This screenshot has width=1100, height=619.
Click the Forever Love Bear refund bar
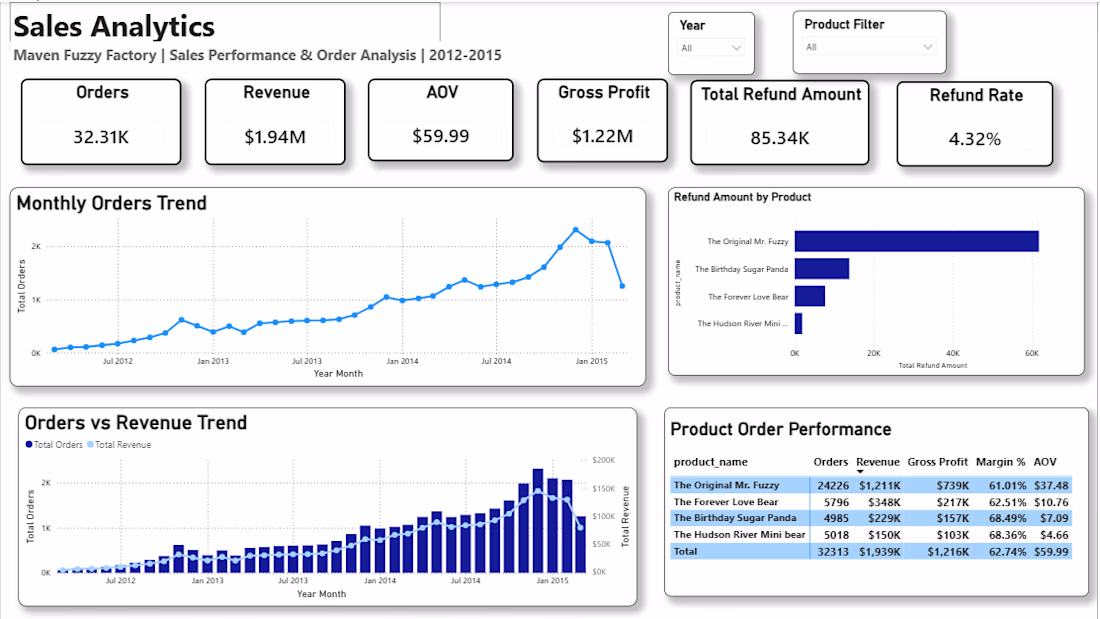point(810,296)
